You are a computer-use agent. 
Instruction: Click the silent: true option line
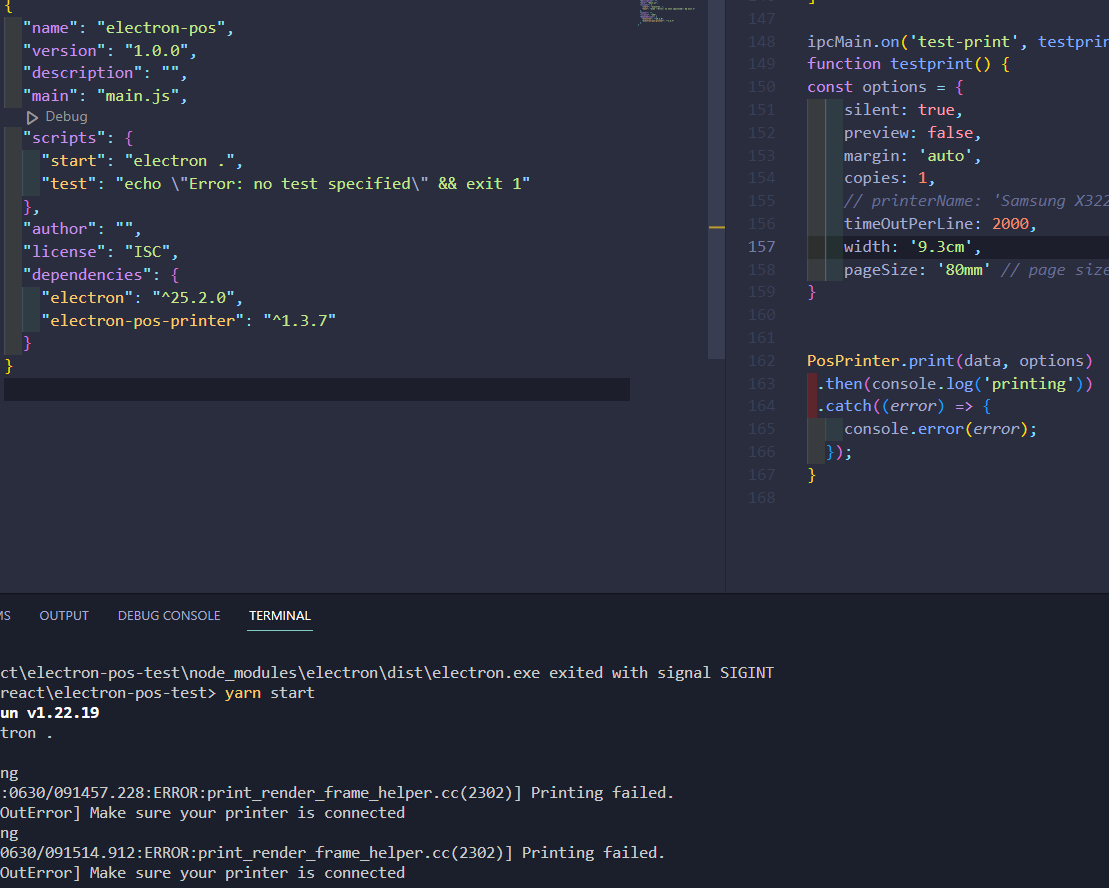[901, 109]
